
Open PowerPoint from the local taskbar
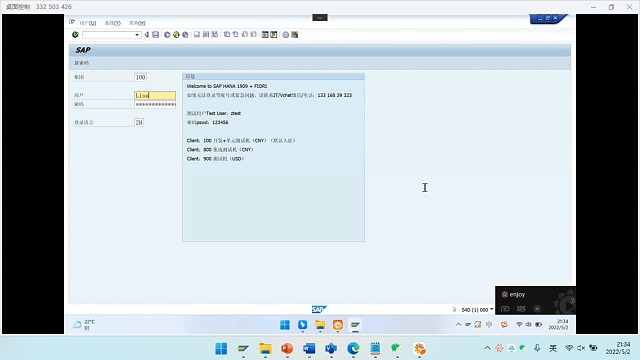287,349
